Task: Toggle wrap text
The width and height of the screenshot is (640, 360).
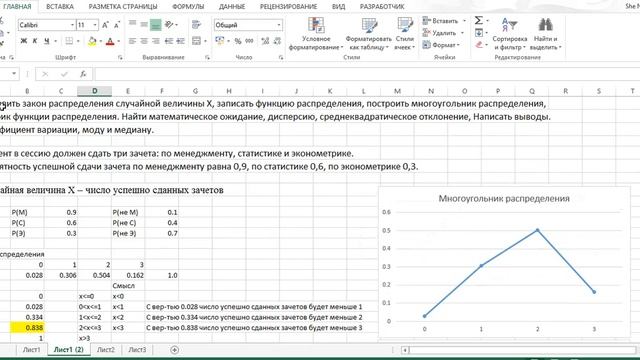Action: pyautogui.click(x=196, y=24)
